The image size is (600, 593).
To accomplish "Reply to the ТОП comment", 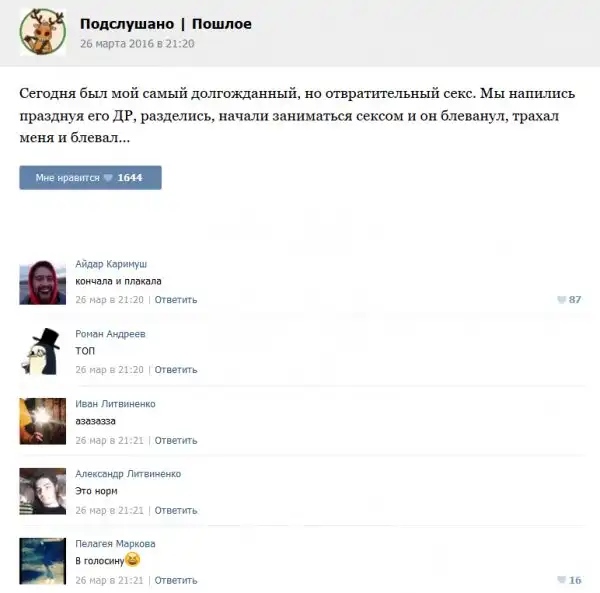I will point(176,370).
